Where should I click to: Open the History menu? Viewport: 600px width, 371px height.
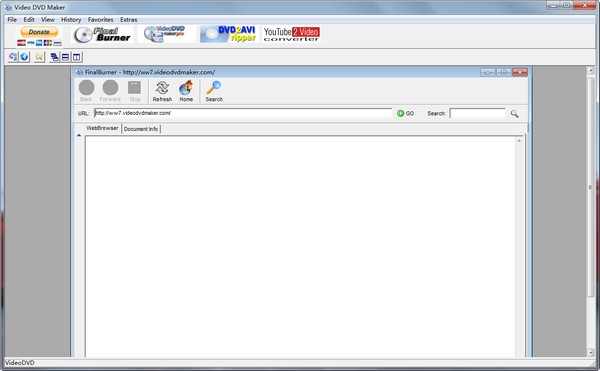tap(71, 20)
